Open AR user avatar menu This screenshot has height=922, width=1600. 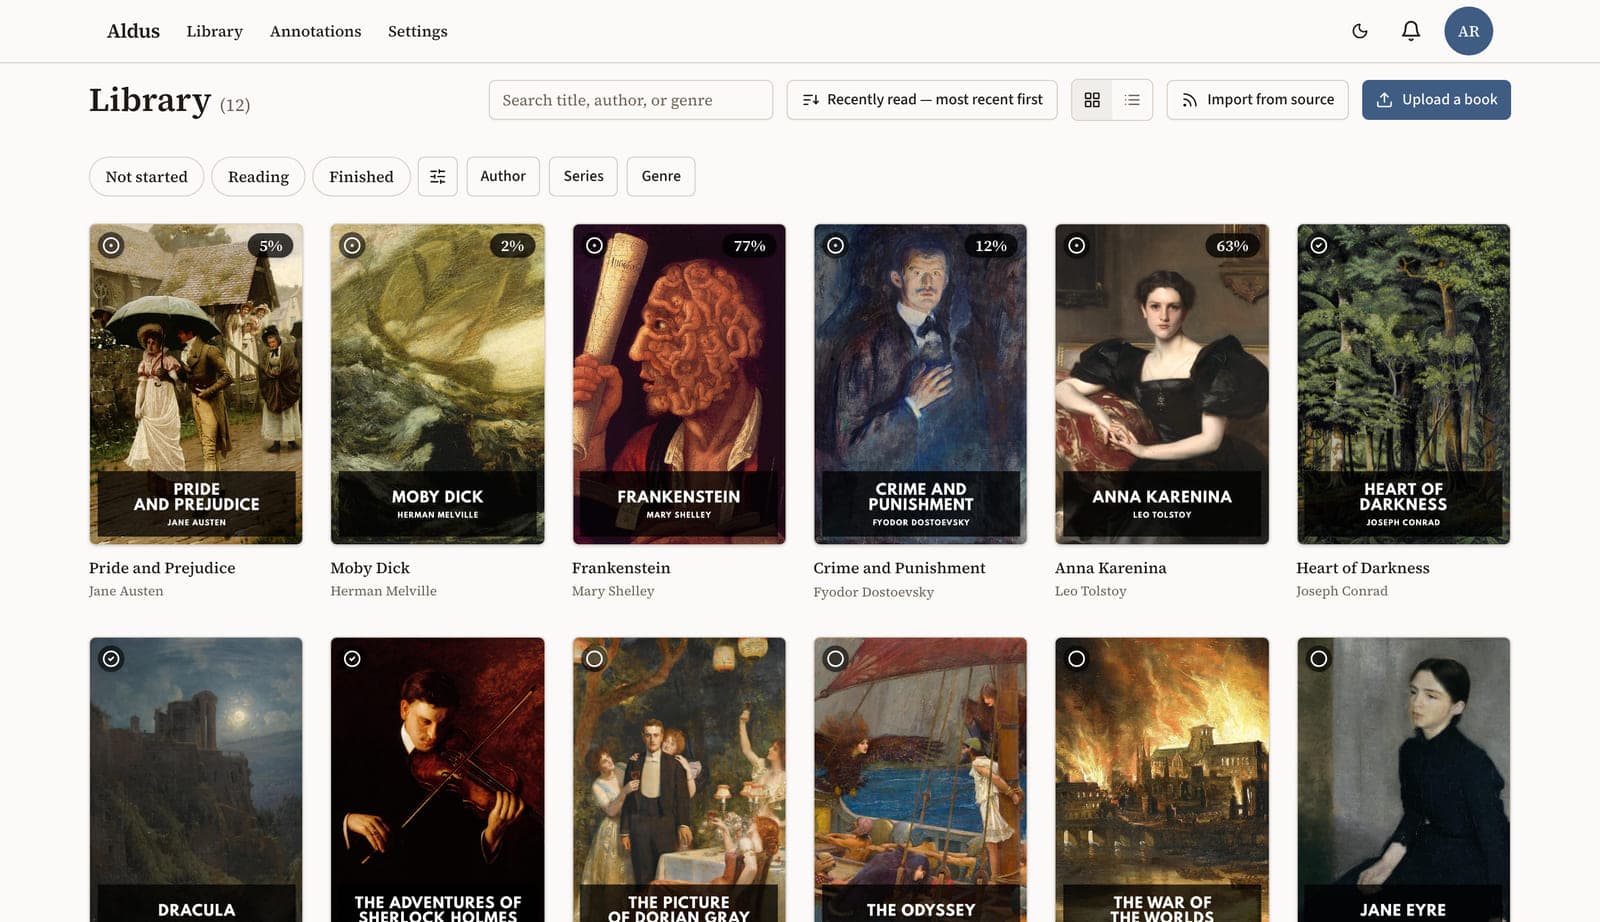tap(1468, 31)
